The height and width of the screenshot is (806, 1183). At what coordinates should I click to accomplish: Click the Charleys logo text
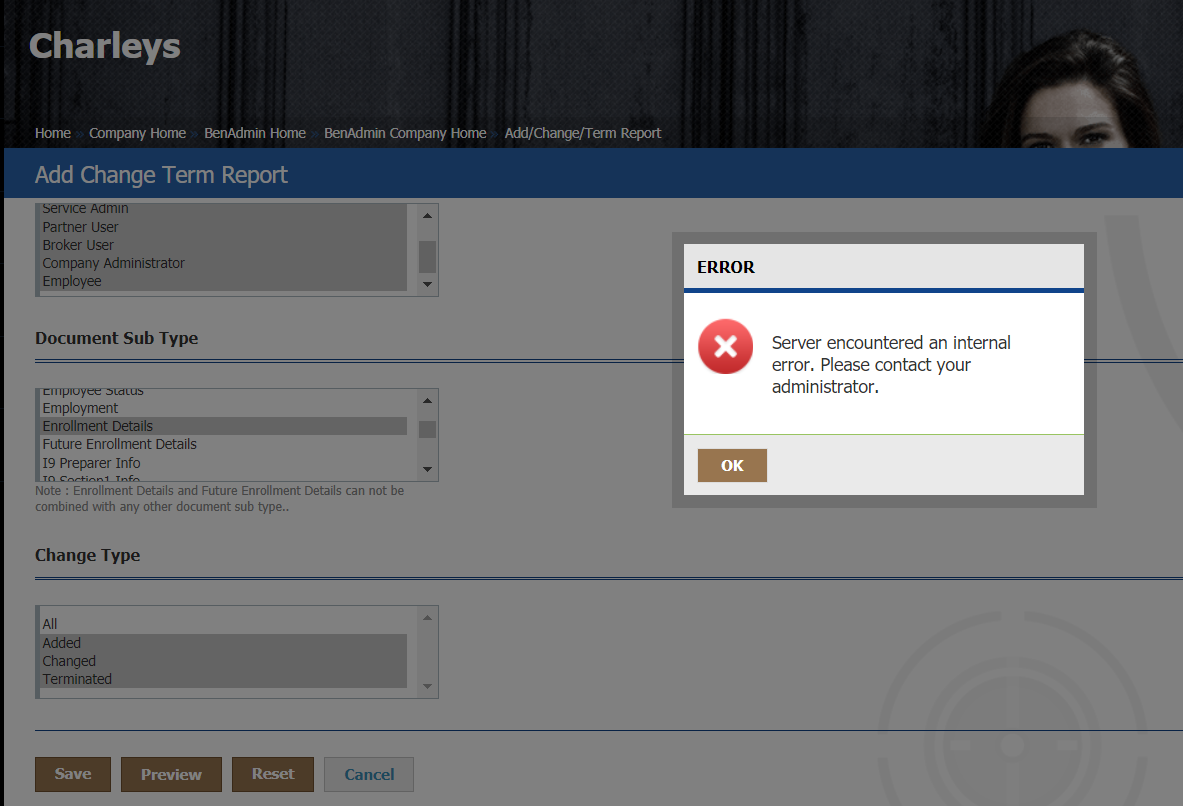pos(105,46)
